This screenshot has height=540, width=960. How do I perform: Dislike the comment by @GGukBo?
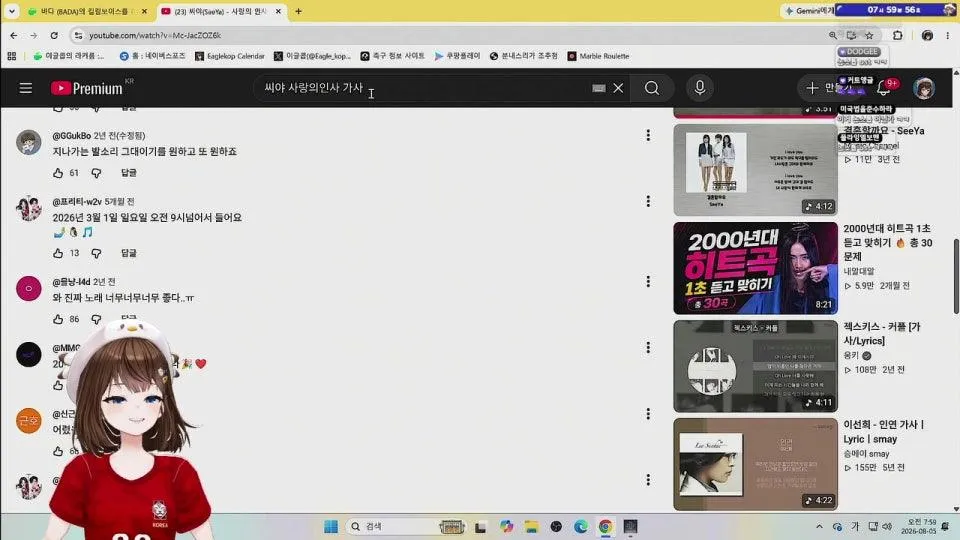click(x=96, y=173)
